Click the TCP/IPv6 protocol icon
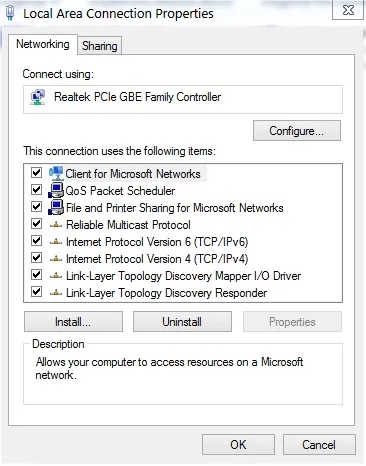366x466 pixels. pyautogui.click(x=56, y=242)
